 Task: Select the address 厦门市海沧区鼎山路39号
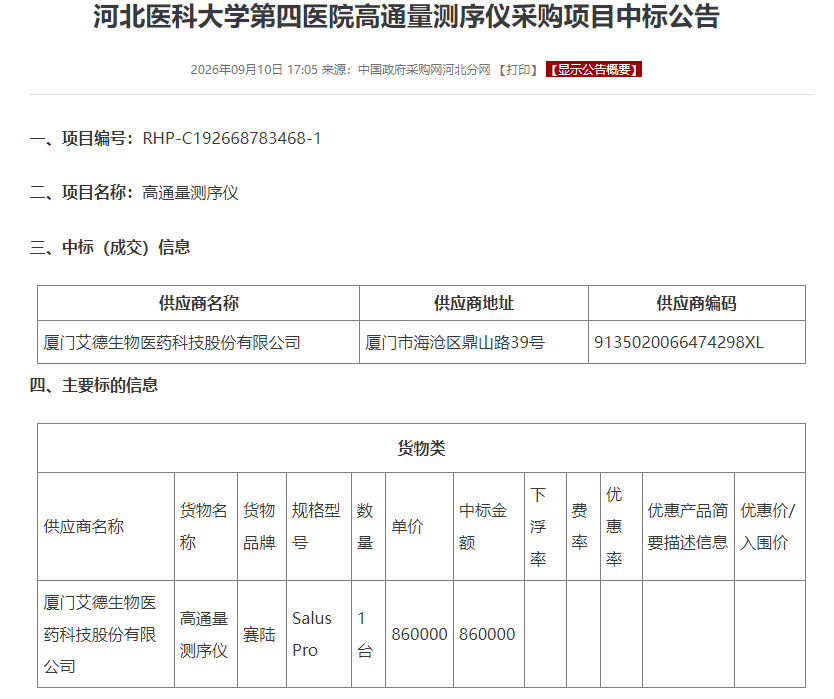[x=455, y=343]
